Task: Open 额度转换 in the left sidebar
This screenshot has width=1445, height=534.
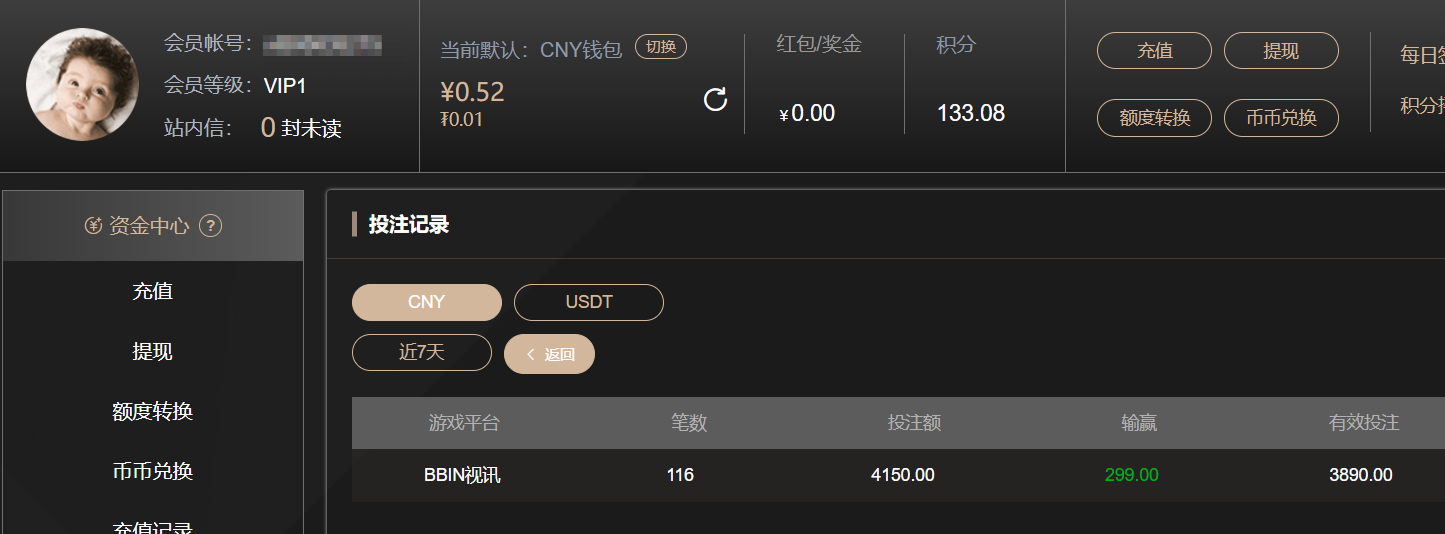Action: pyautogui.click(x=153, y=411)
